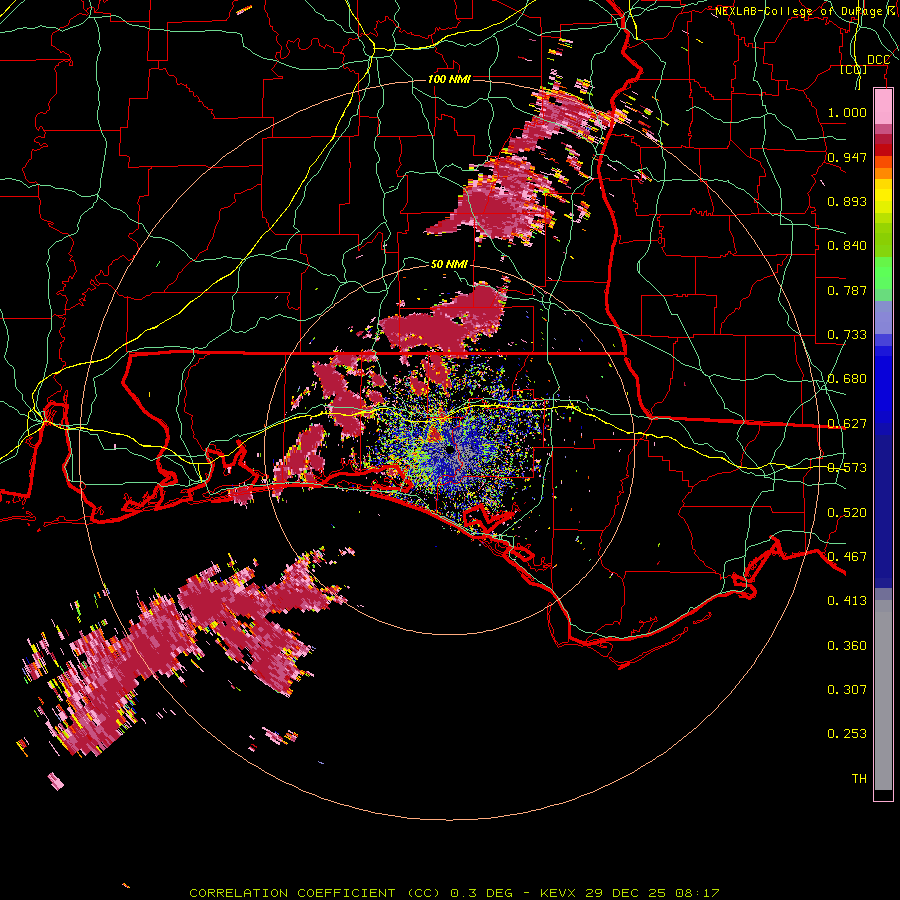Pick the gray color bar segment
The height and width of the screenshot is (900, 900).
[883, 695]
